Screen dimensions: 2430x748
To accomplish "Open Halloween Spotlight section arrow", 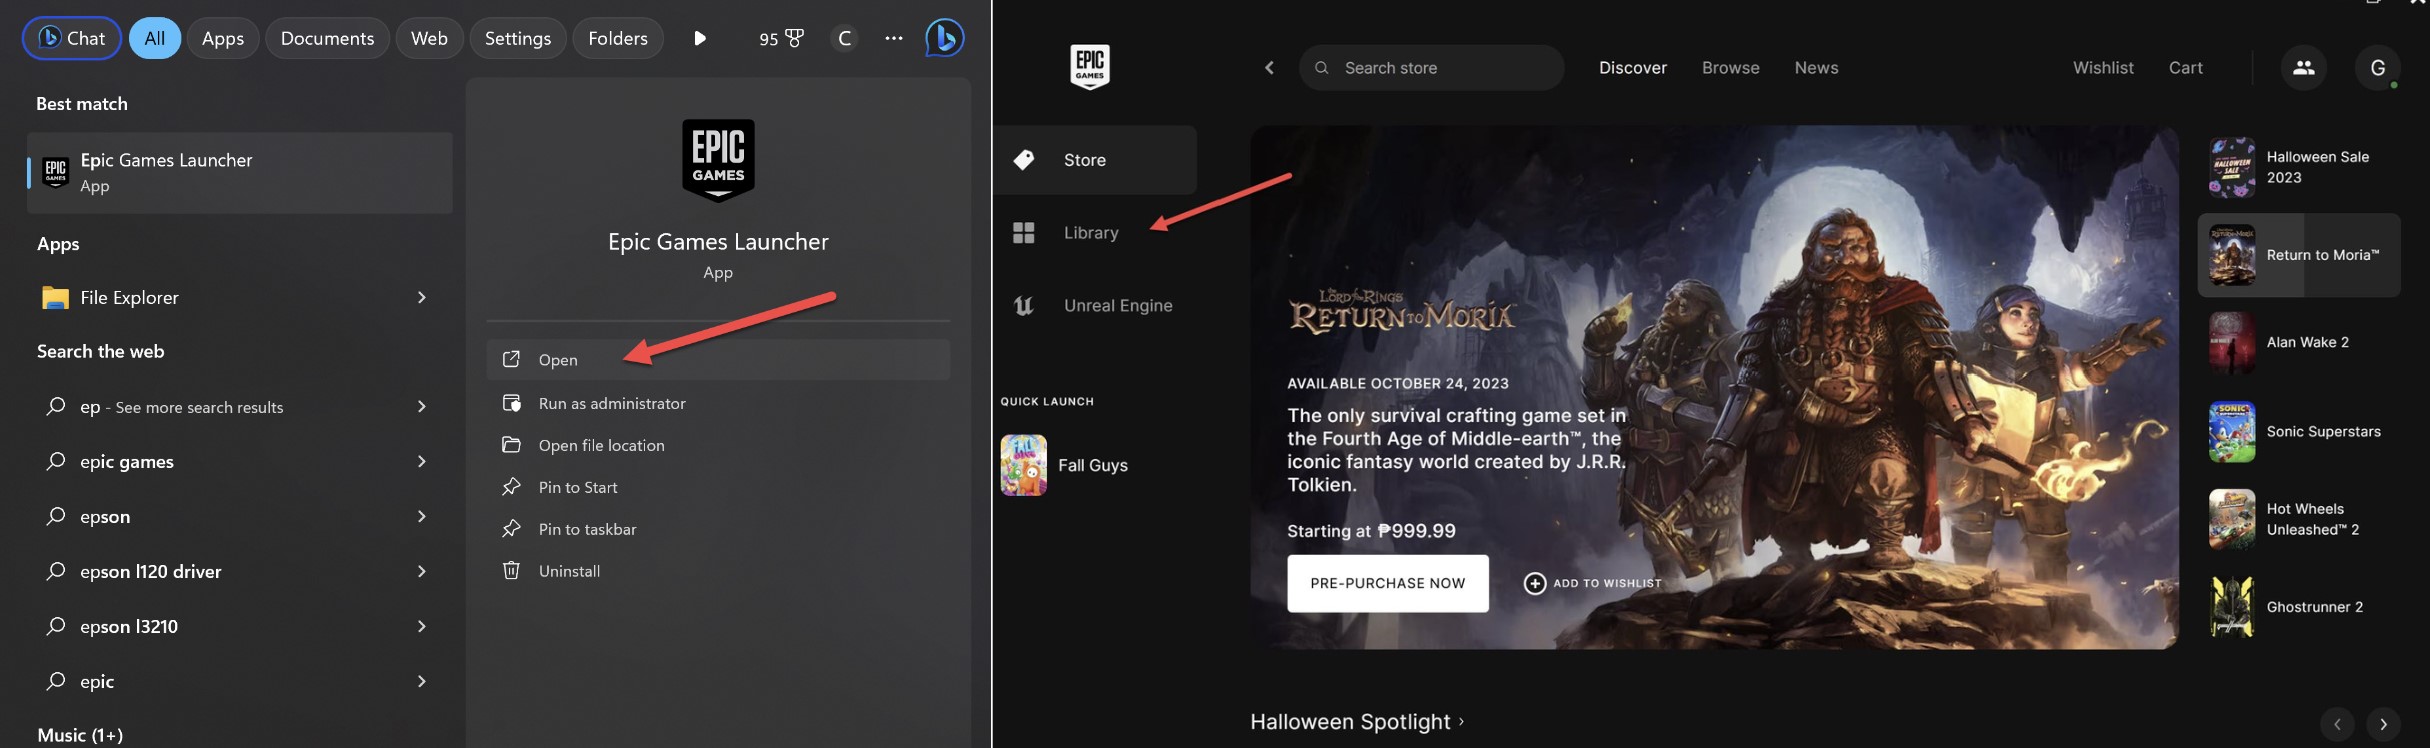I will (x=1462, y=721).
